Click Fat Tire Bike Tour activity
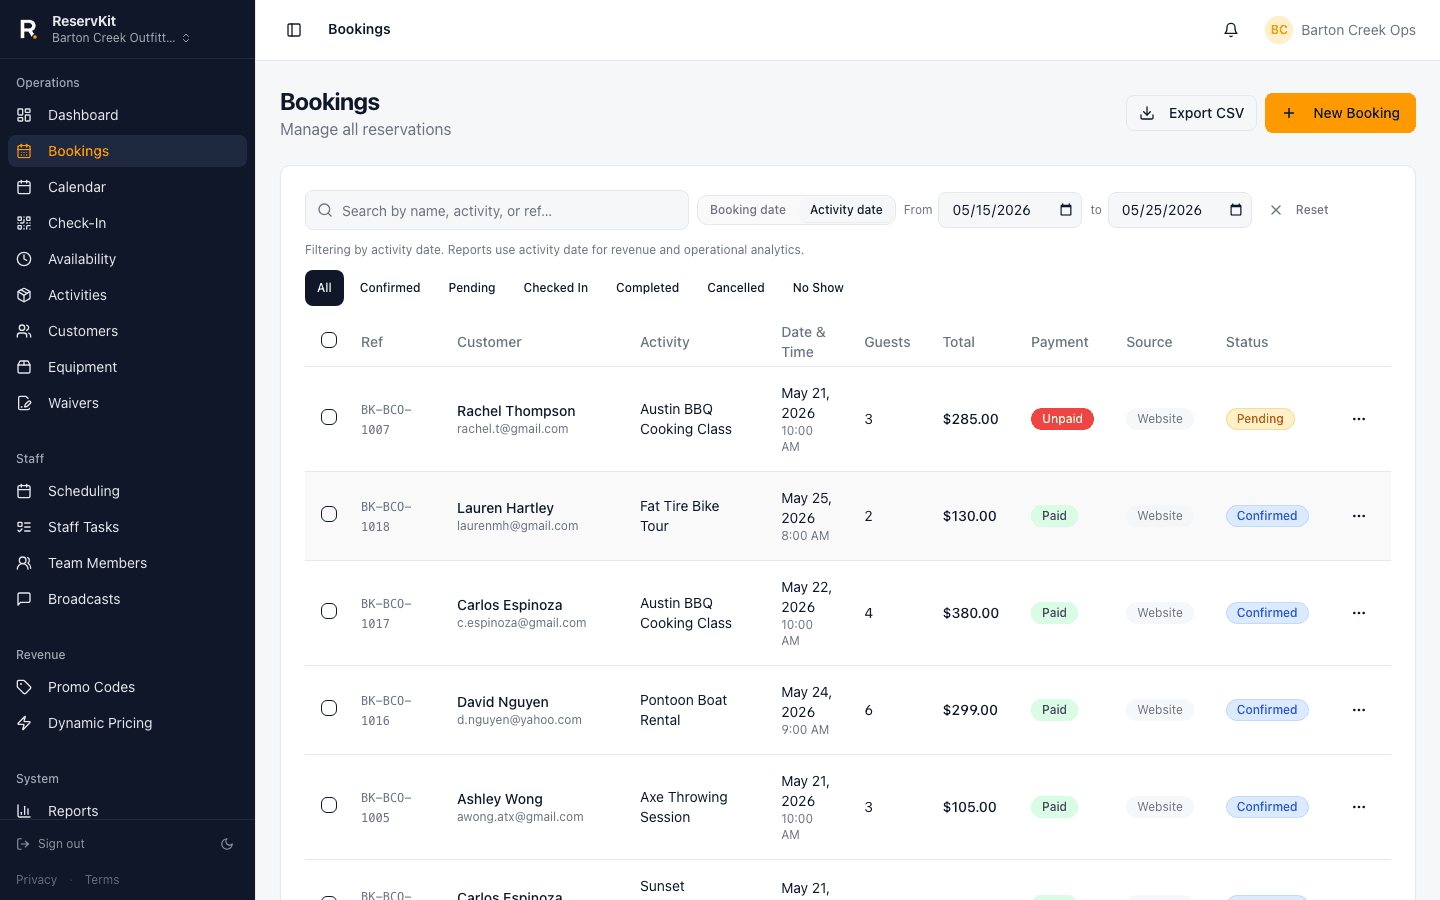The image size is (1440, 900). (680, 516)
